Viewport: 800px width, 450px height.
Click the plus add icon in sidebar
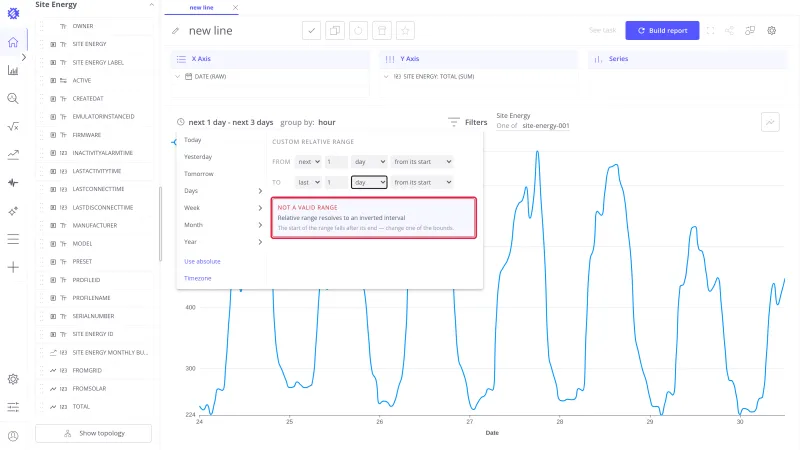(13, 267)
